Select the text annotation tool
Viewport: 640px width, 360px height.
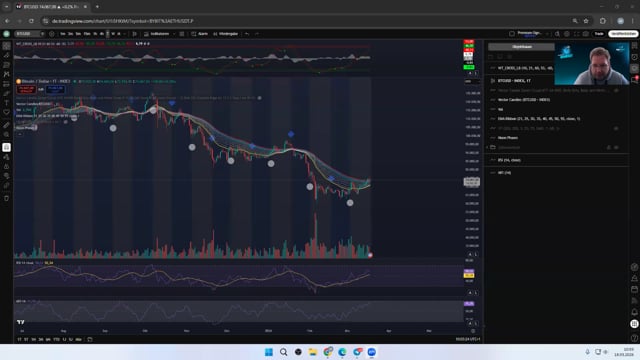(7, 103)
